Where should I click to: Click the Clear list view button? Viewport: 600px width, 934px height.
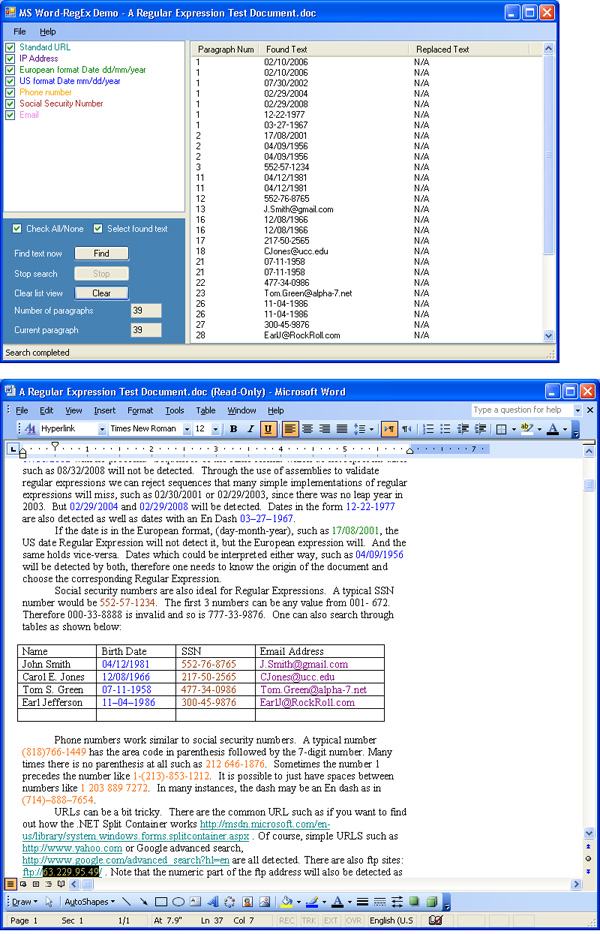point(101,293)
